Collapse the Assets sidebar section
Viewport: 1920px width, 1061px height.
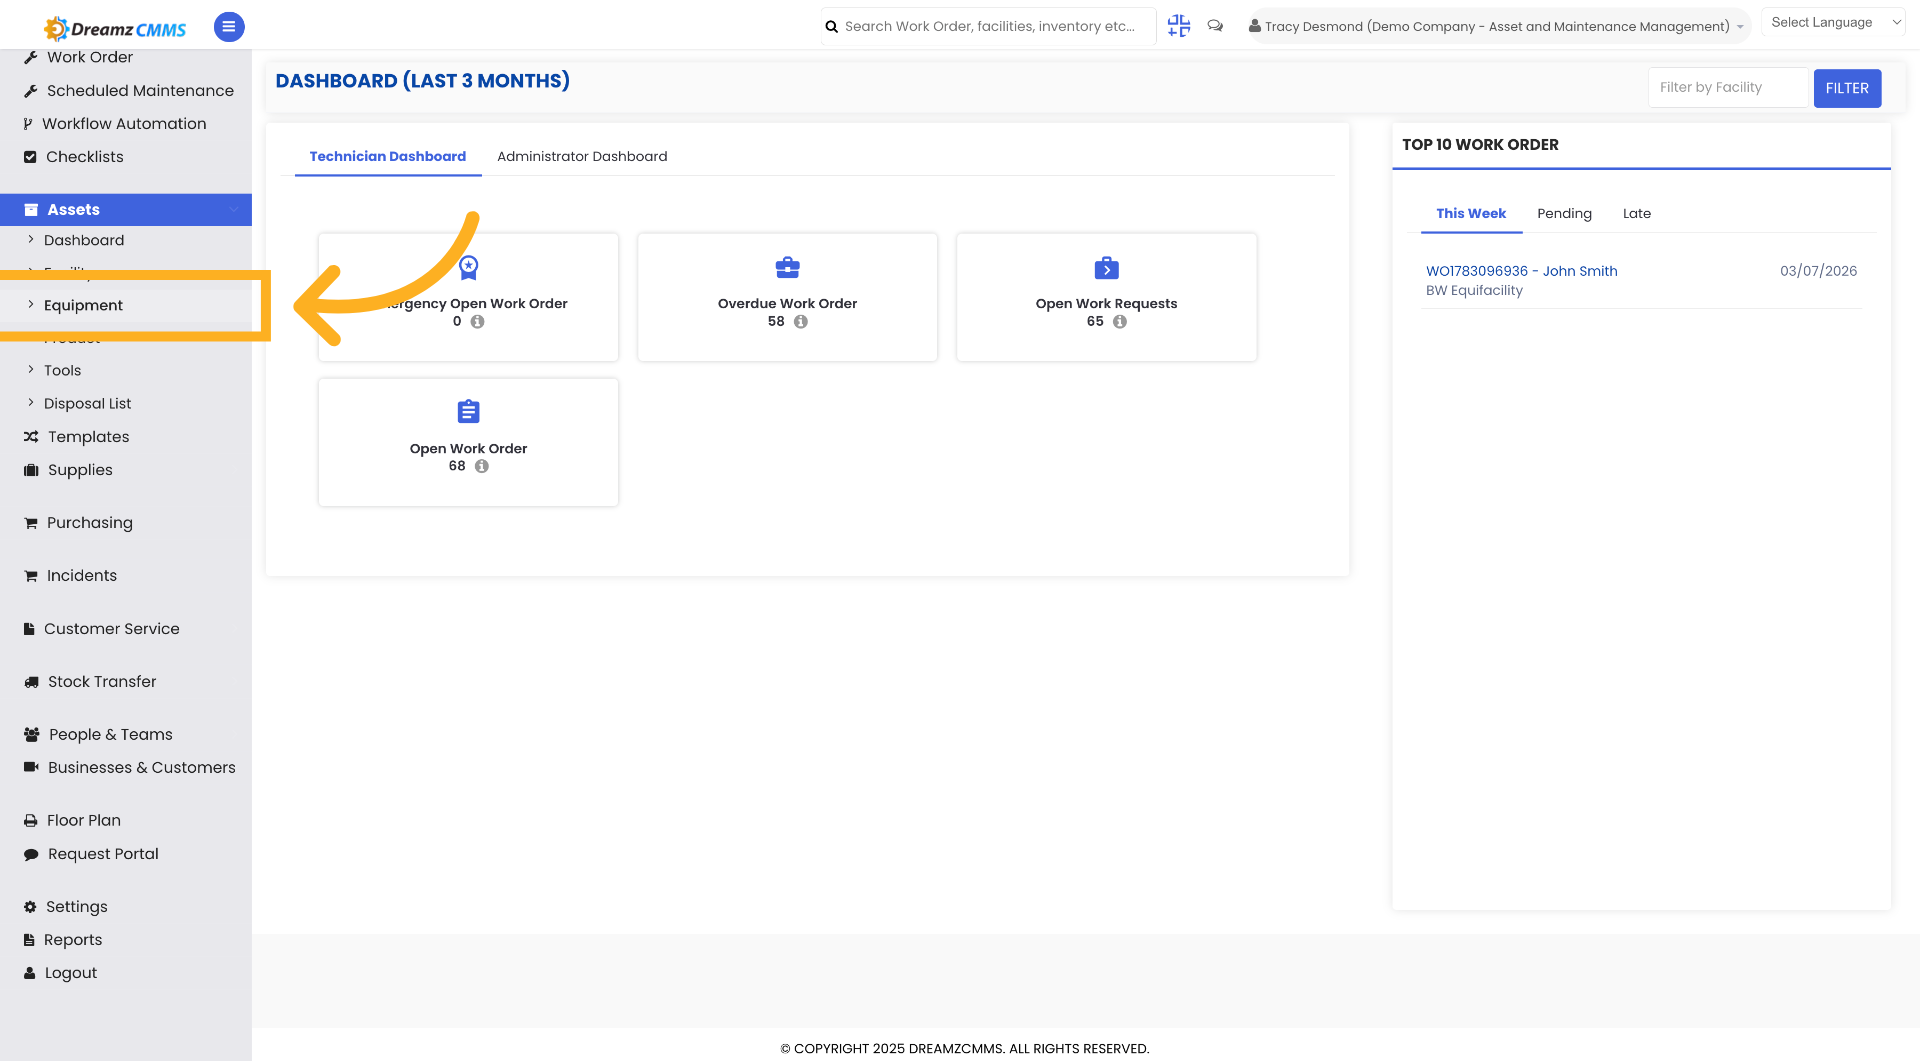126,209
